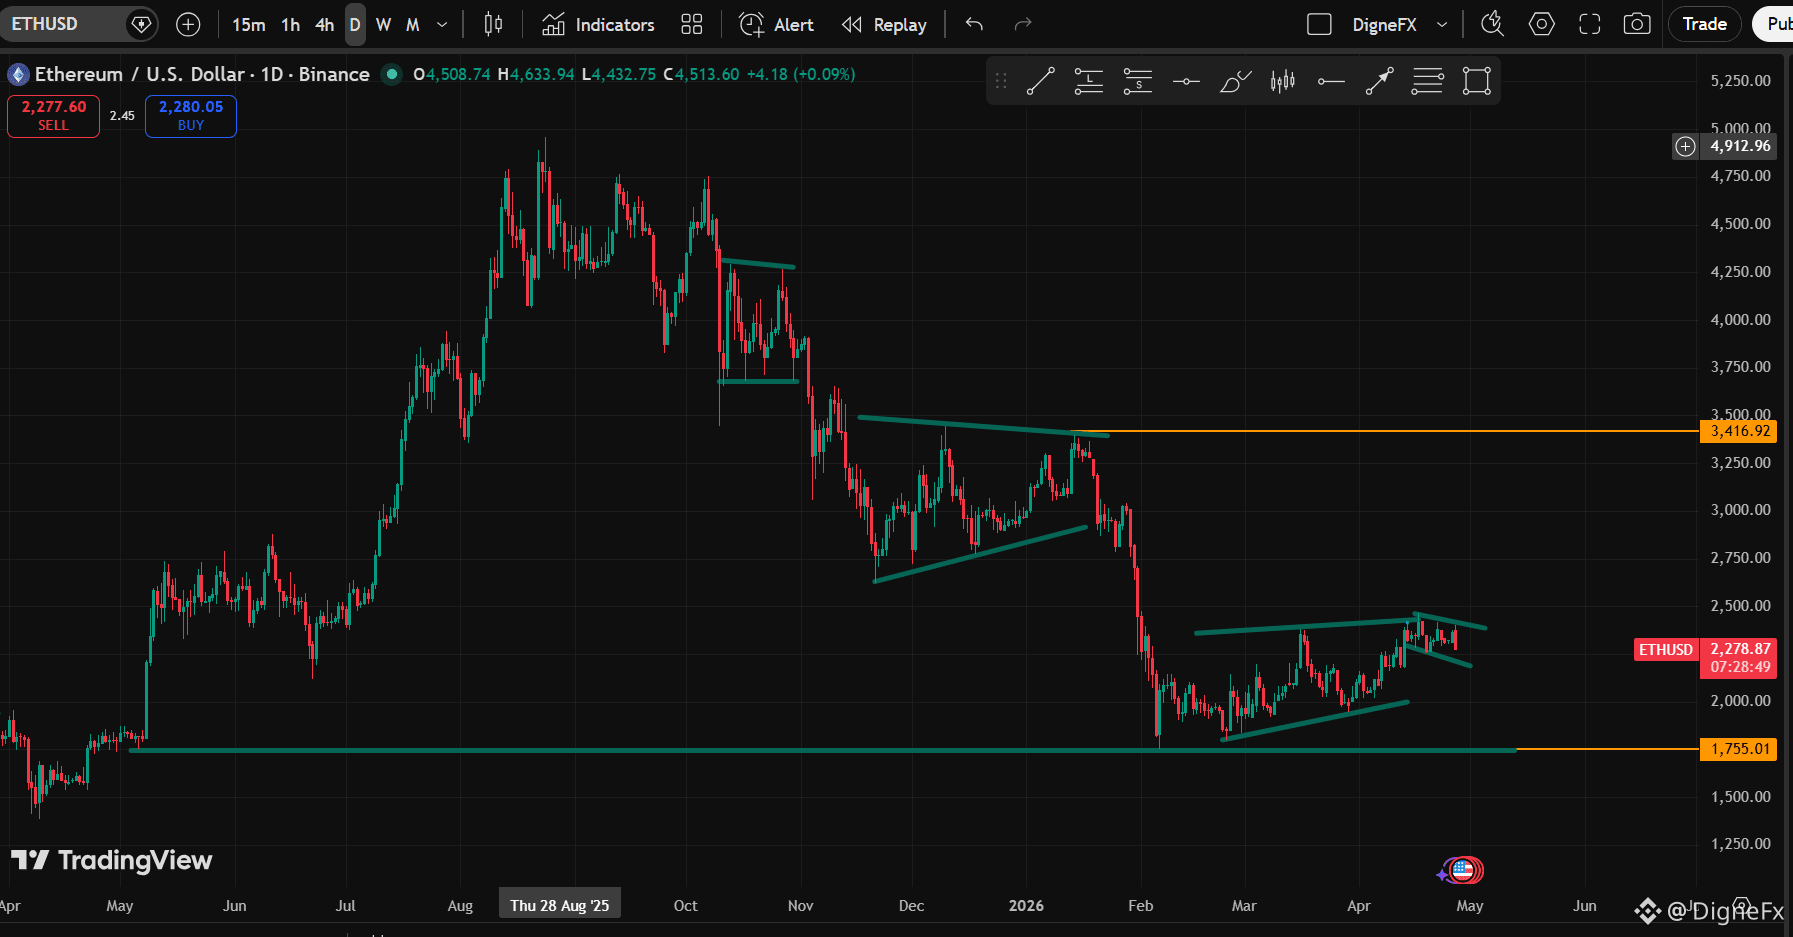1793x937 pixels.
Task: Select the Fib Retracement tool
Action: (x=1428, y=81)
